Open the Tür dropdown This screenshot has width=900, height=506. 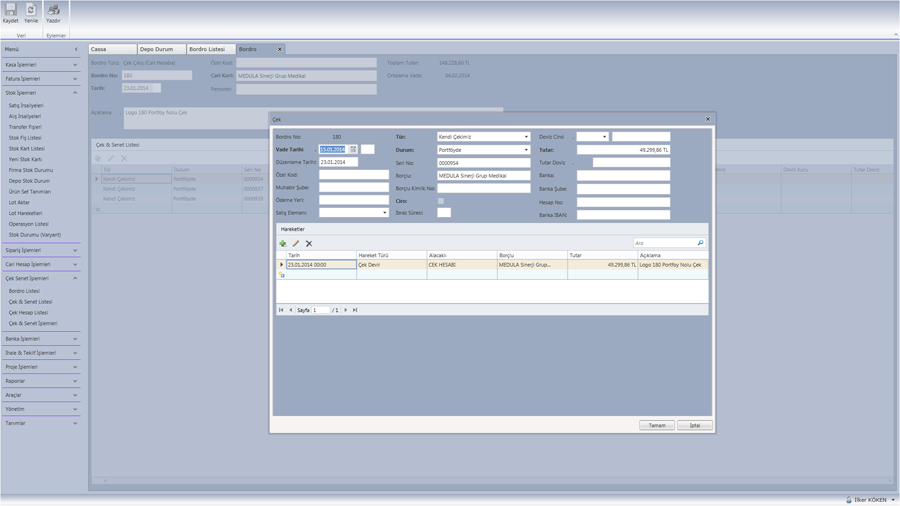[x=526, y=137]
